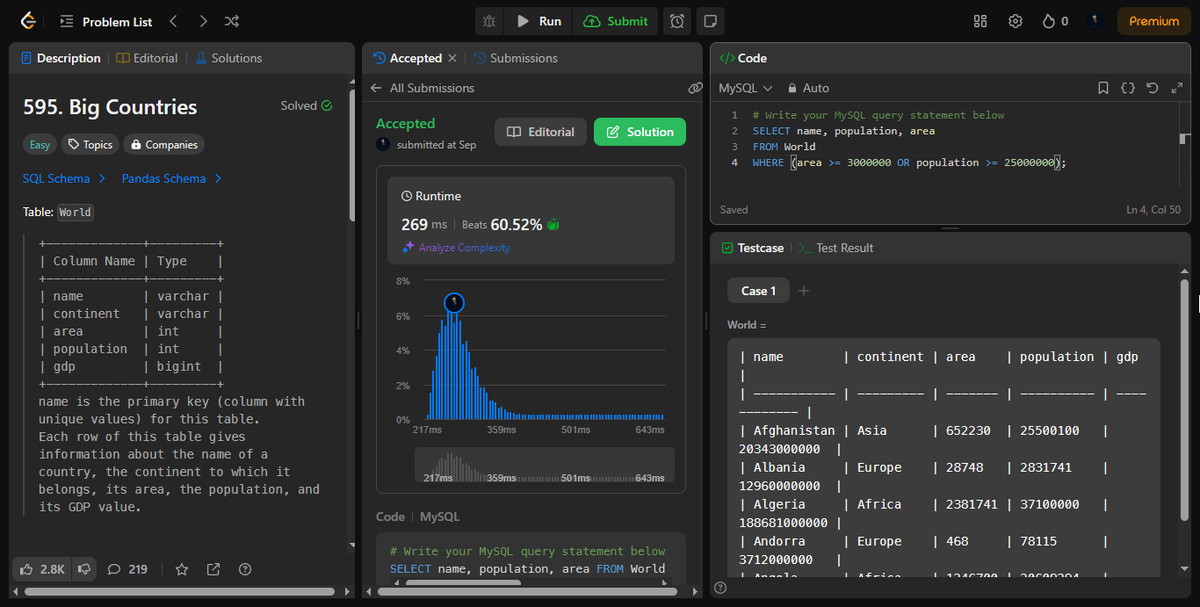
Task: Open the Problem List
Action: click(106, 21)
